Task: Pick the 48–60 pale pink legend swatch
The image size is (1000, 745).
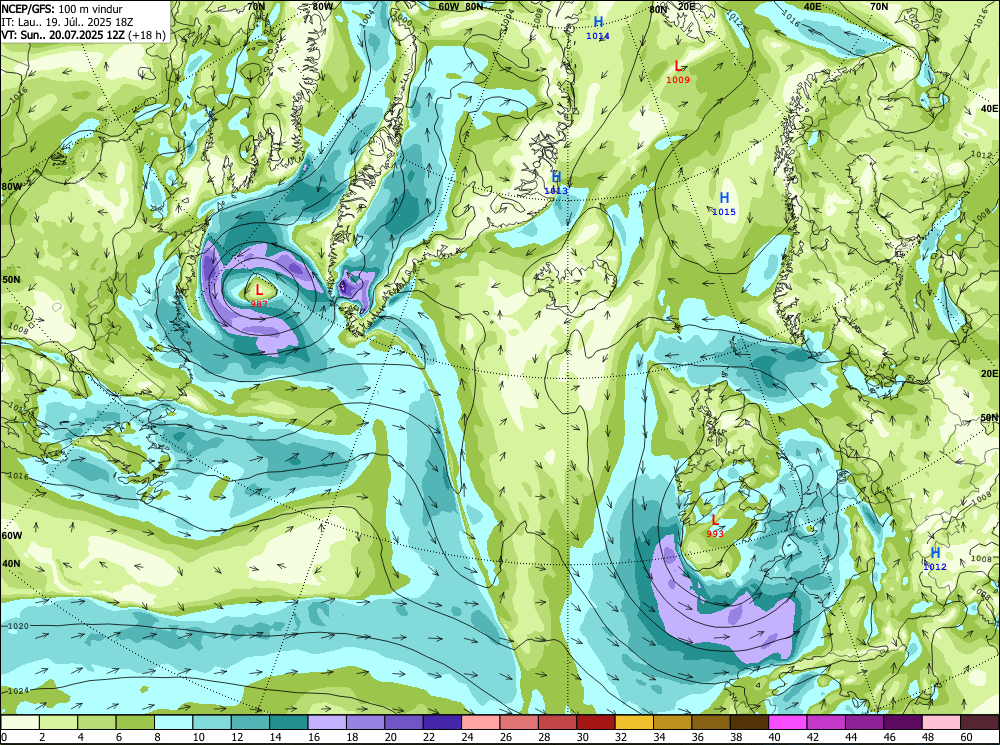Action: pos(941,722)
